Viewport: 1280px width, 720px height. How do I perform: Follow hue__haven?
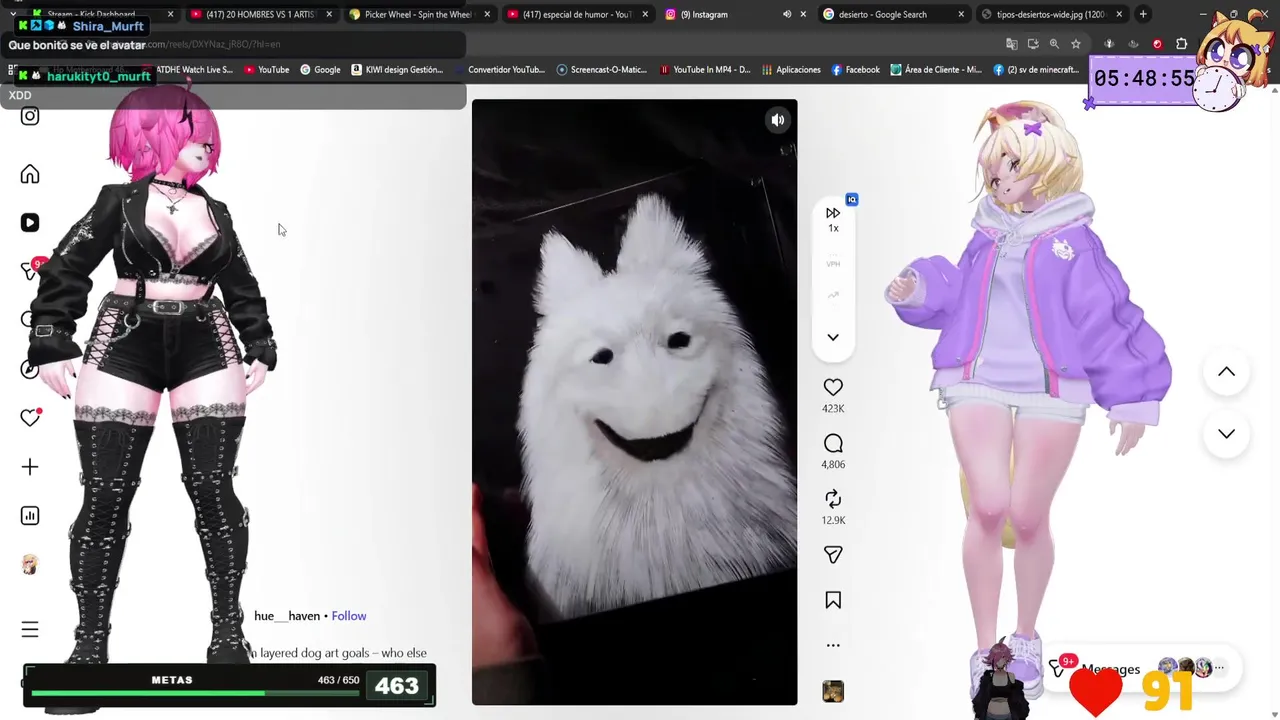pos(349,616)
